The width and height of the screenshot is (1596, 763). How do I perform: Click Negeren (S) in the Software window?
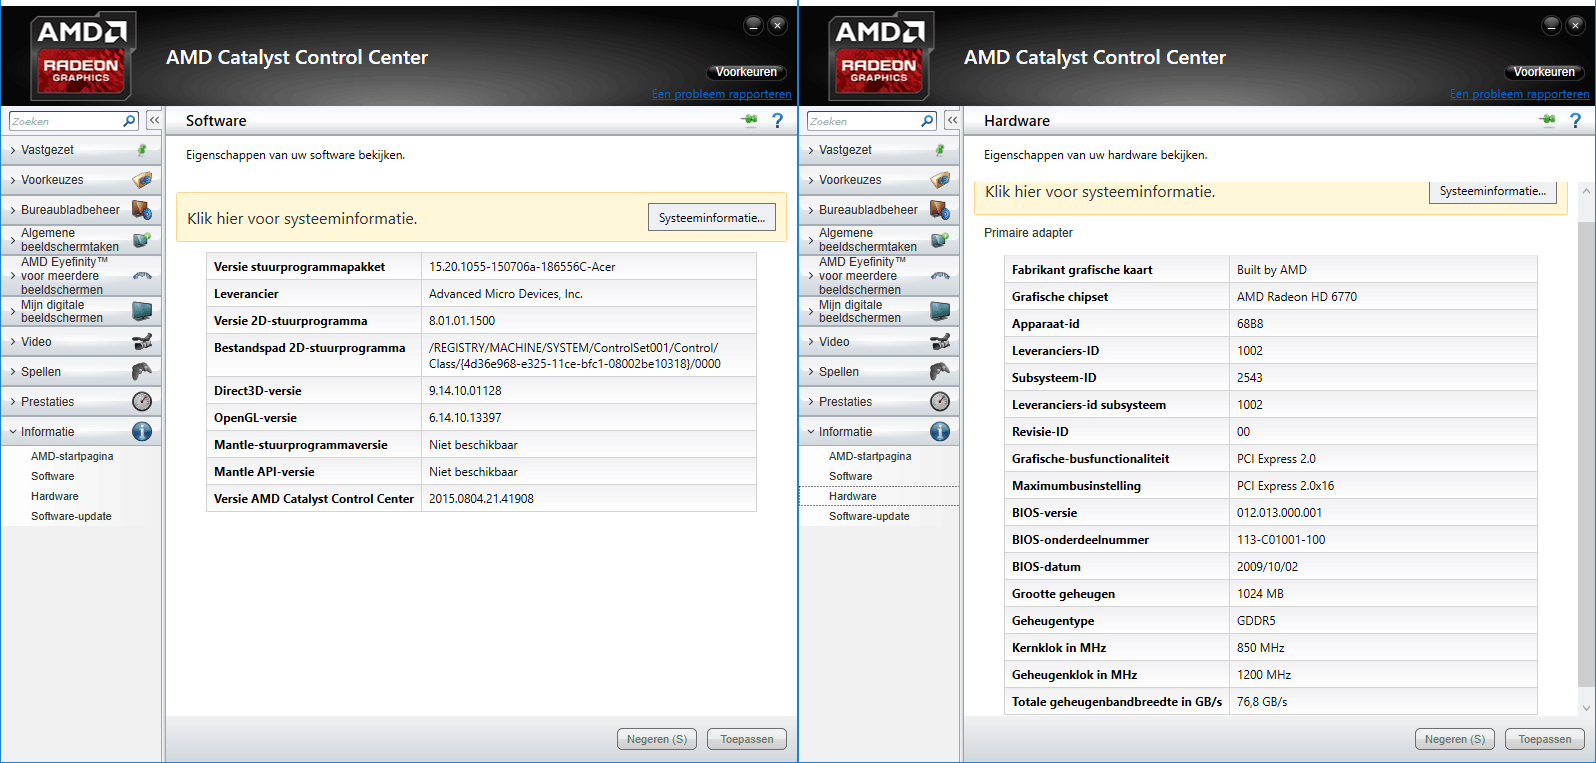[657, 739]
